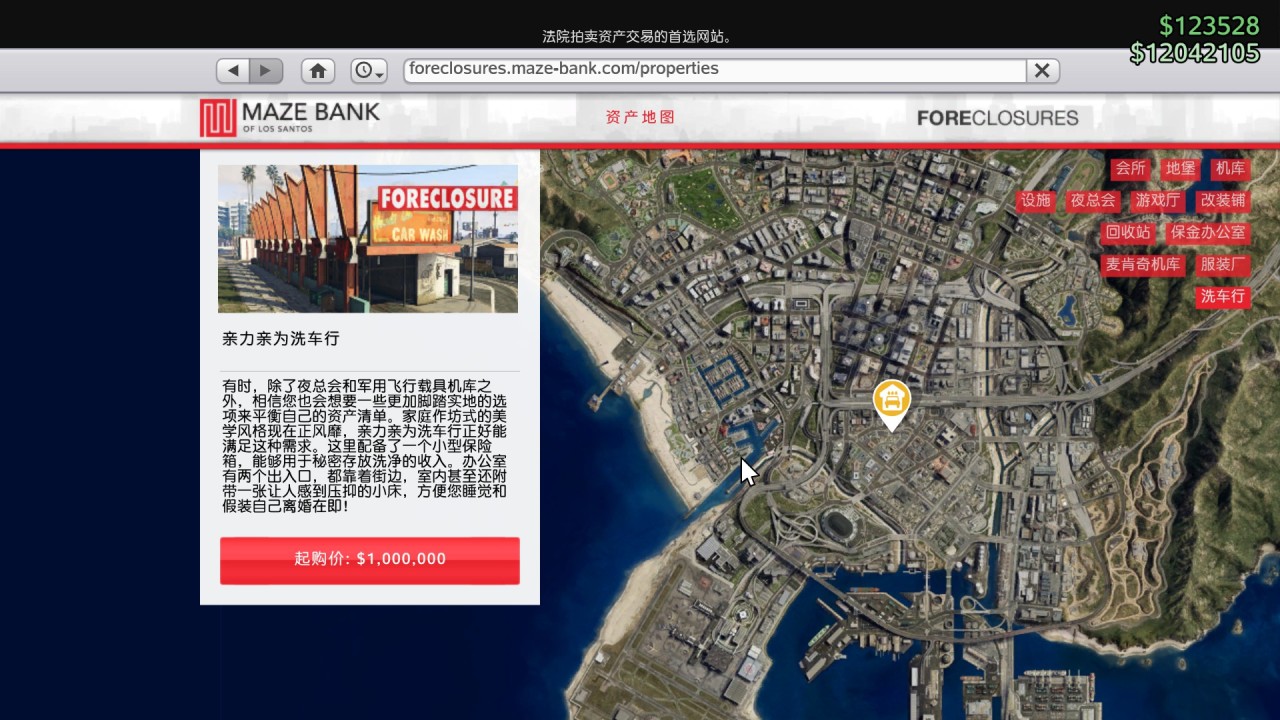
Task: Toggle the 回收站 map filter
Action: pyautogui.click(x=1128, y=233)
